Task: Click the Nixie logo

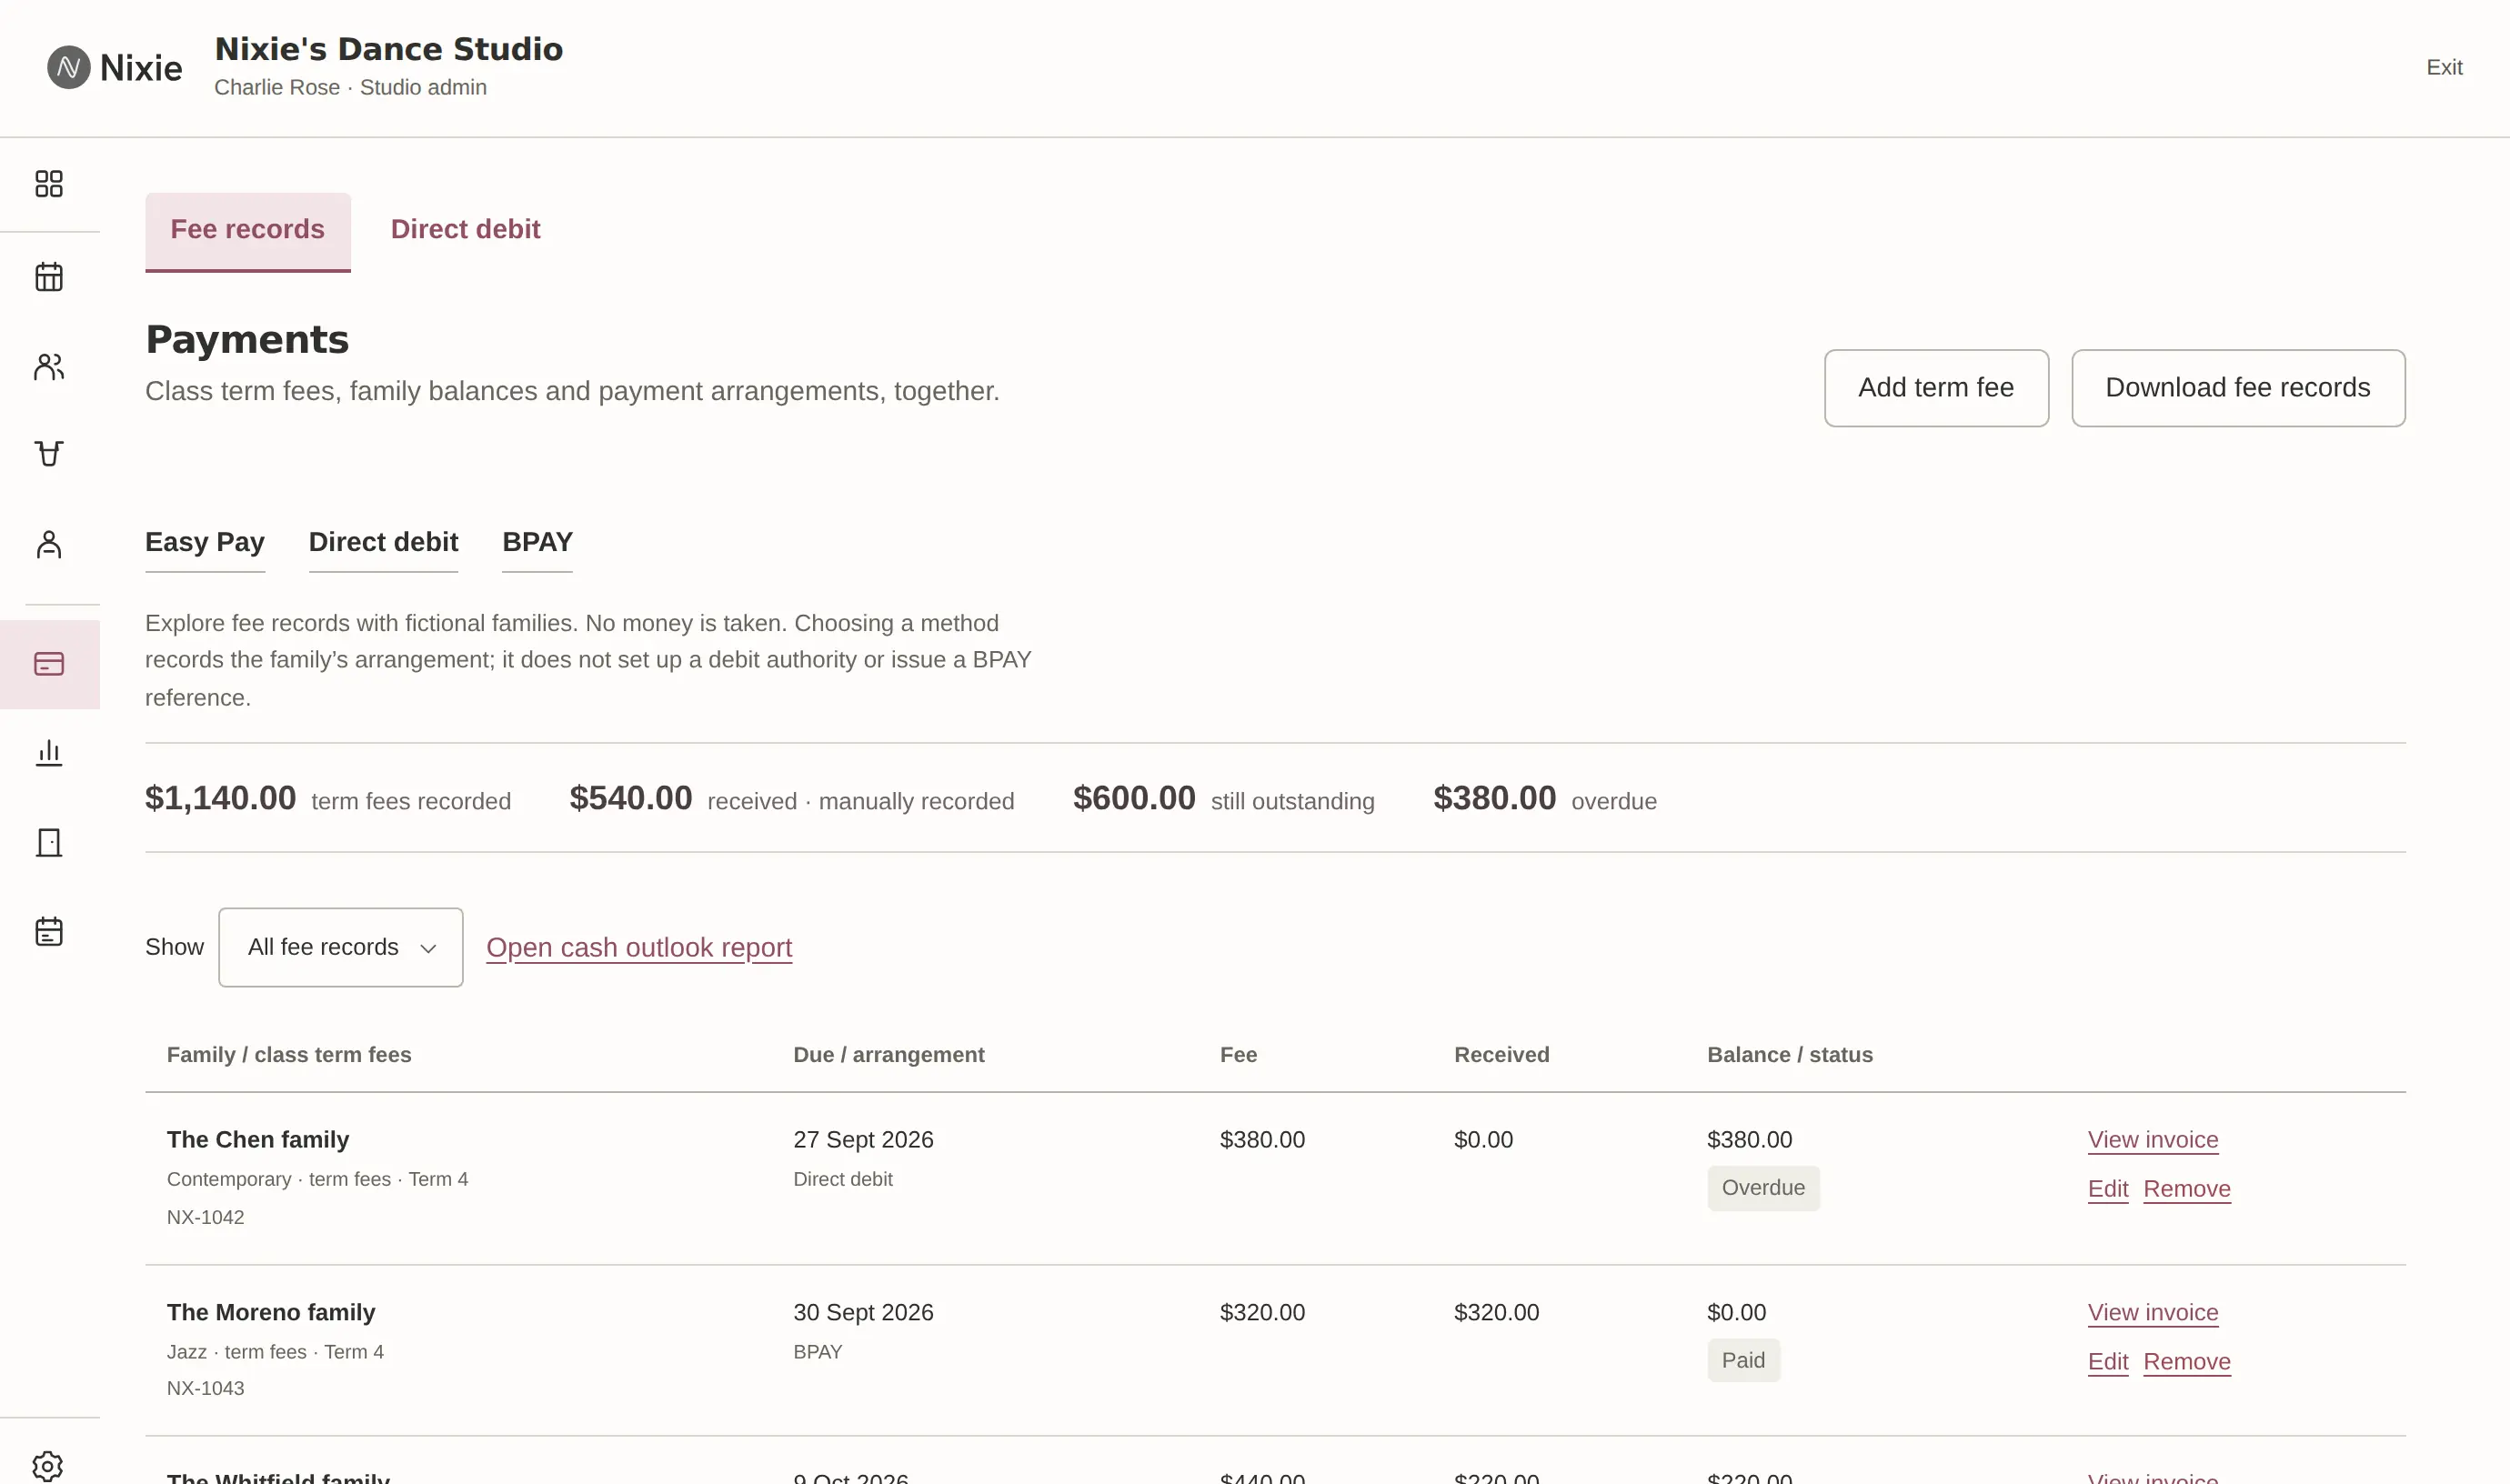Action: pos(115,67)
